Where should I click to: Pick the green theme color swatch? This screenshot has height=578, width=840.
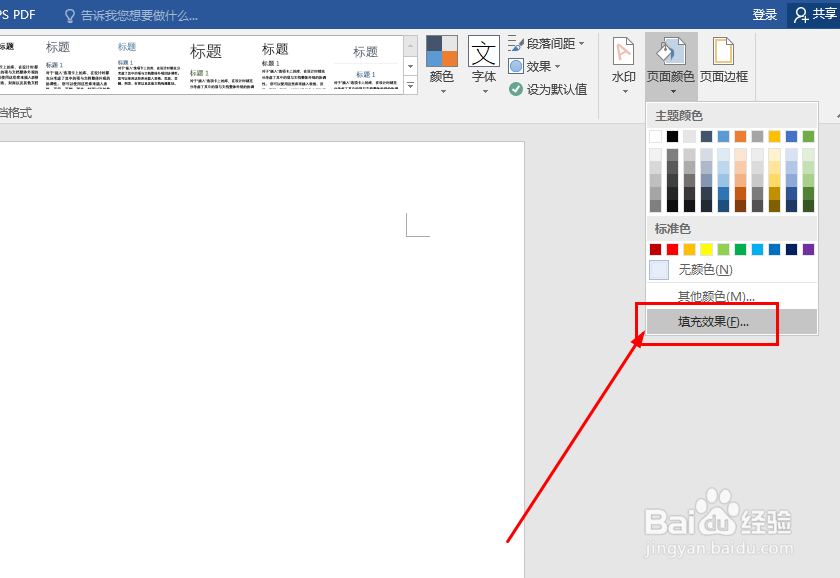pos(808,137)
